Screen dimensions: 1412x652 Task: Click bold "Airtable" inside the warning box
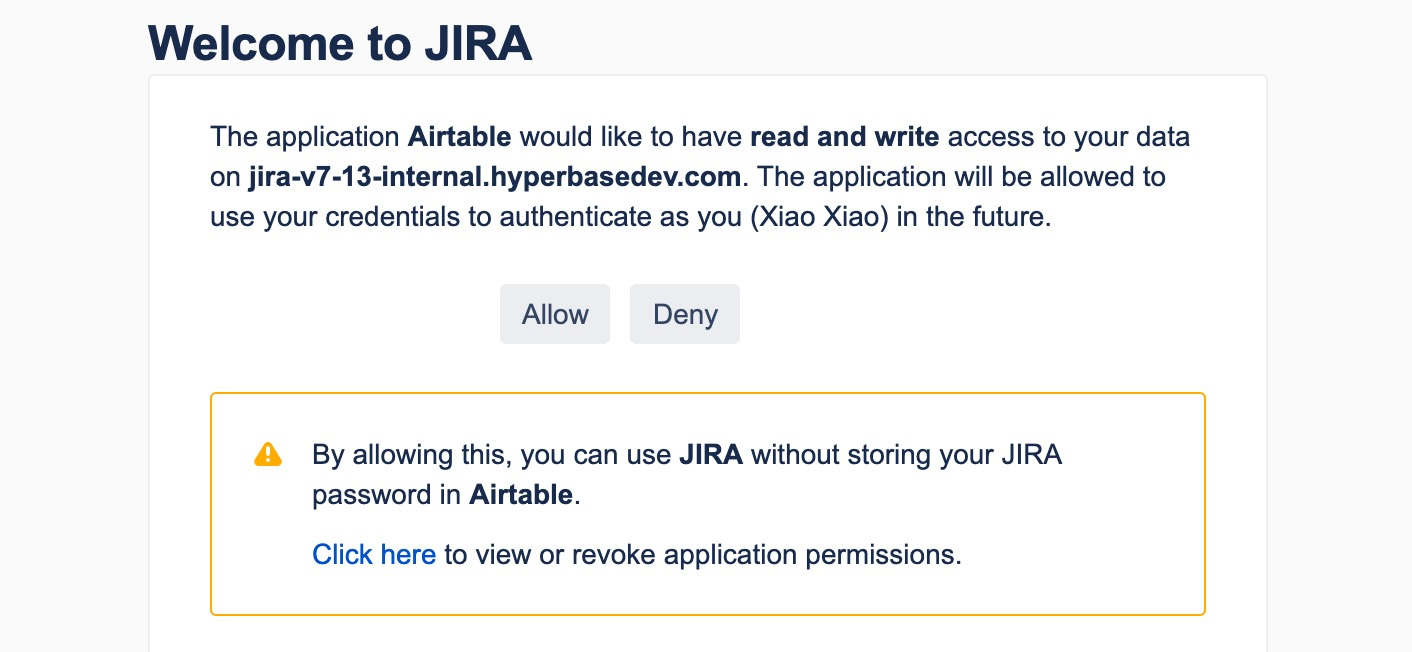point(521,495)
